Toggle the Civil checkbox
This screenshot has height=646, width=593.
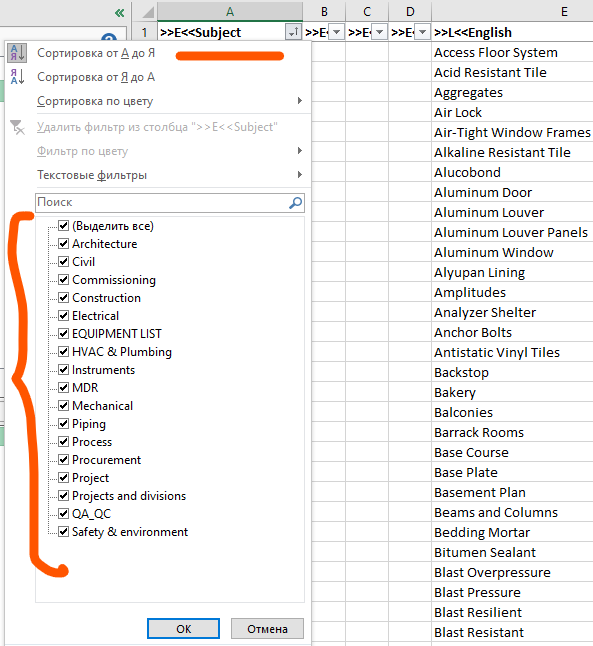[x=63, y=262]
